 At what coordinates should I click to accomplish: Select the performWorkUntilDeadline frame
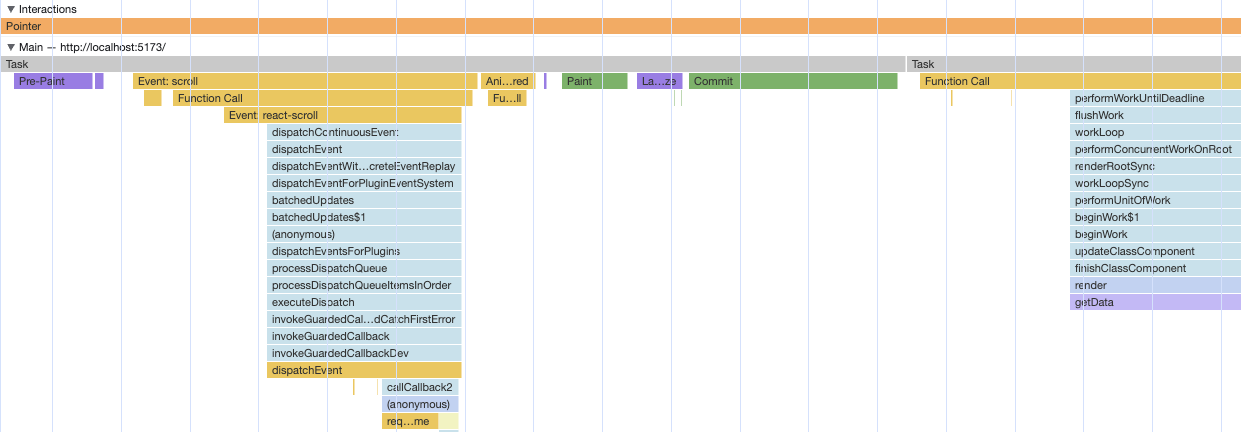[1155, 98]
